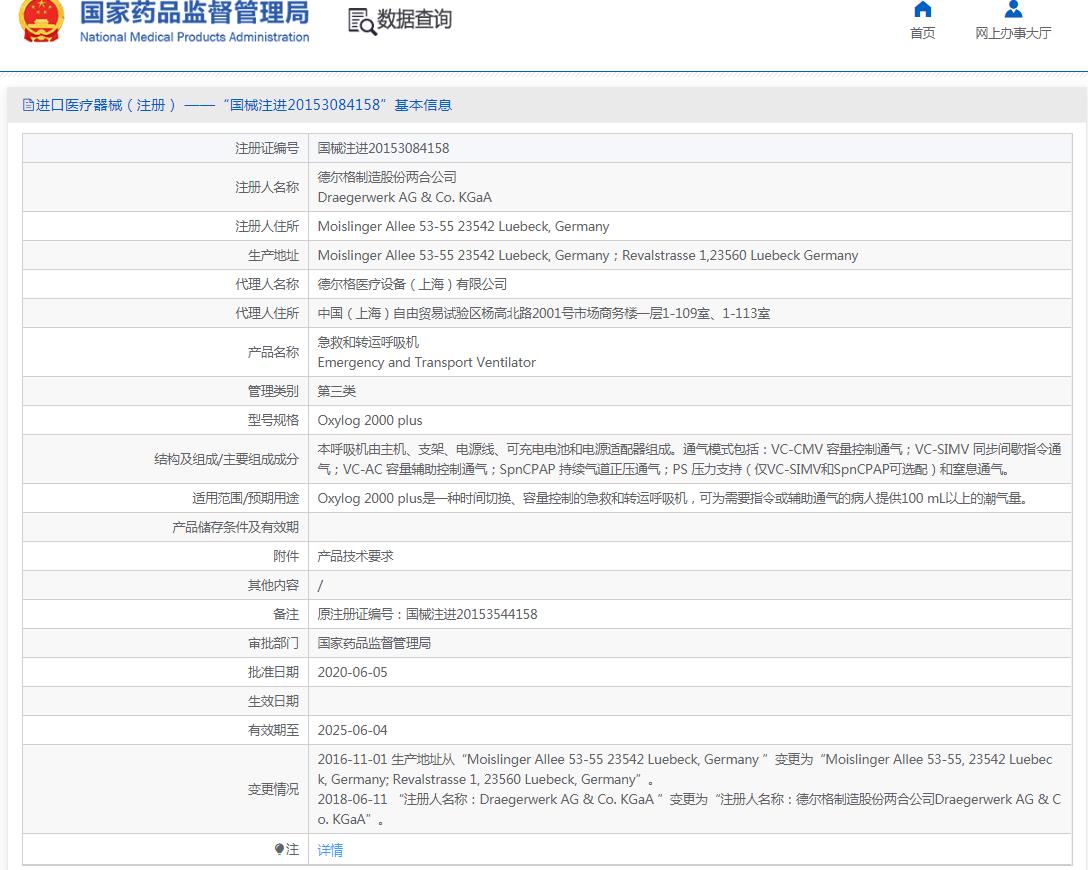
Task: Open the 数据查询 search icon
Action: [x=362, y=21]
